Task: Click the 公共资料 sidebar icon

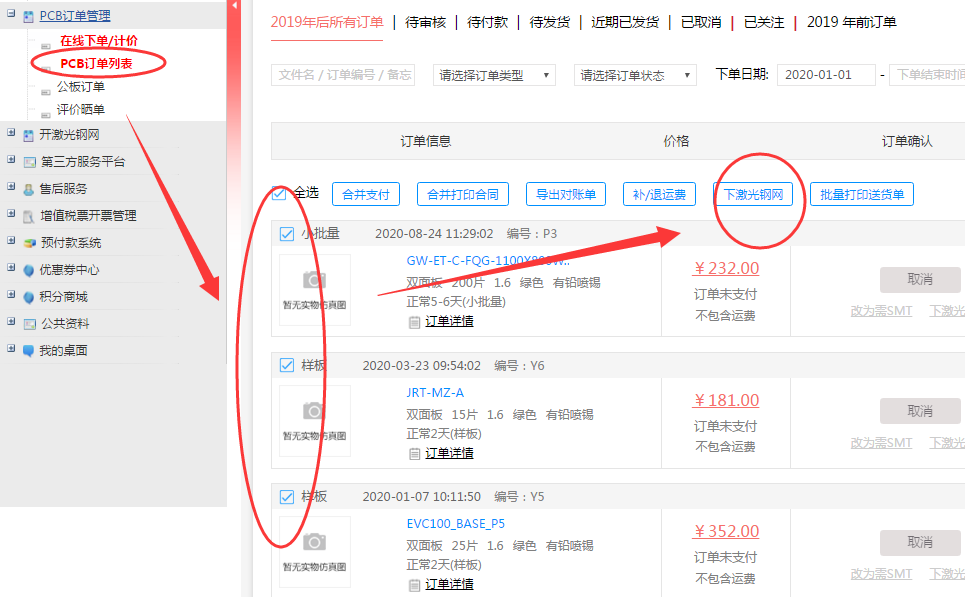Action: point(29,324)
